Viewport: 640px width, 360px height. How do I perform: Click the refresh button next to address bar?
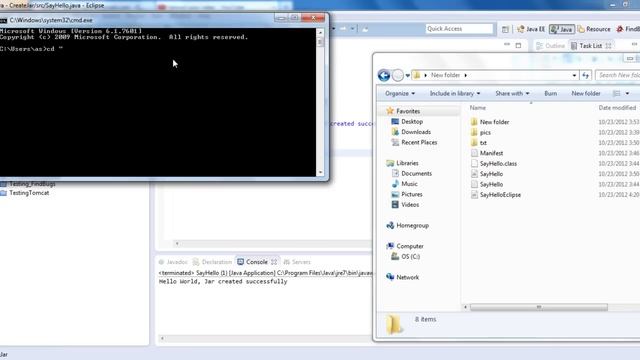586,76
